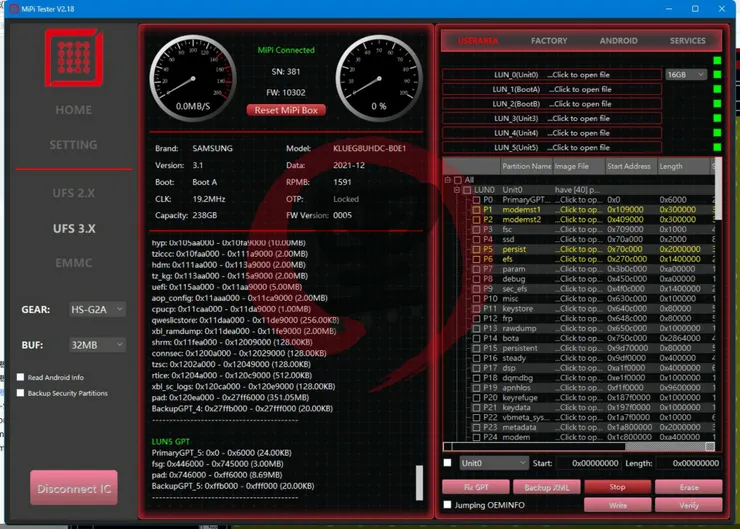This screenshot has width=740, height=529.
Task: Click the Disconnect IC button
Action: (x=74, y=488)
